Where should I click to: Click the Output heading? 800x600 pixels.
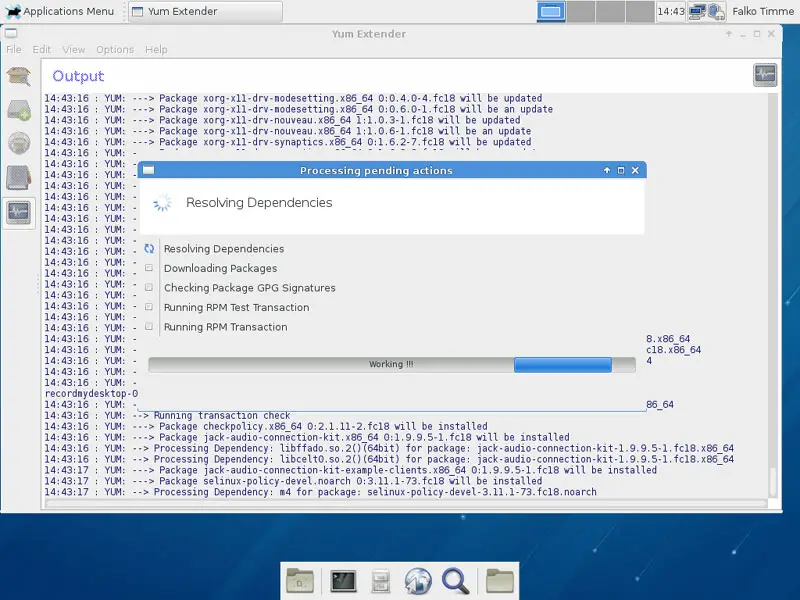click(78, 76)
